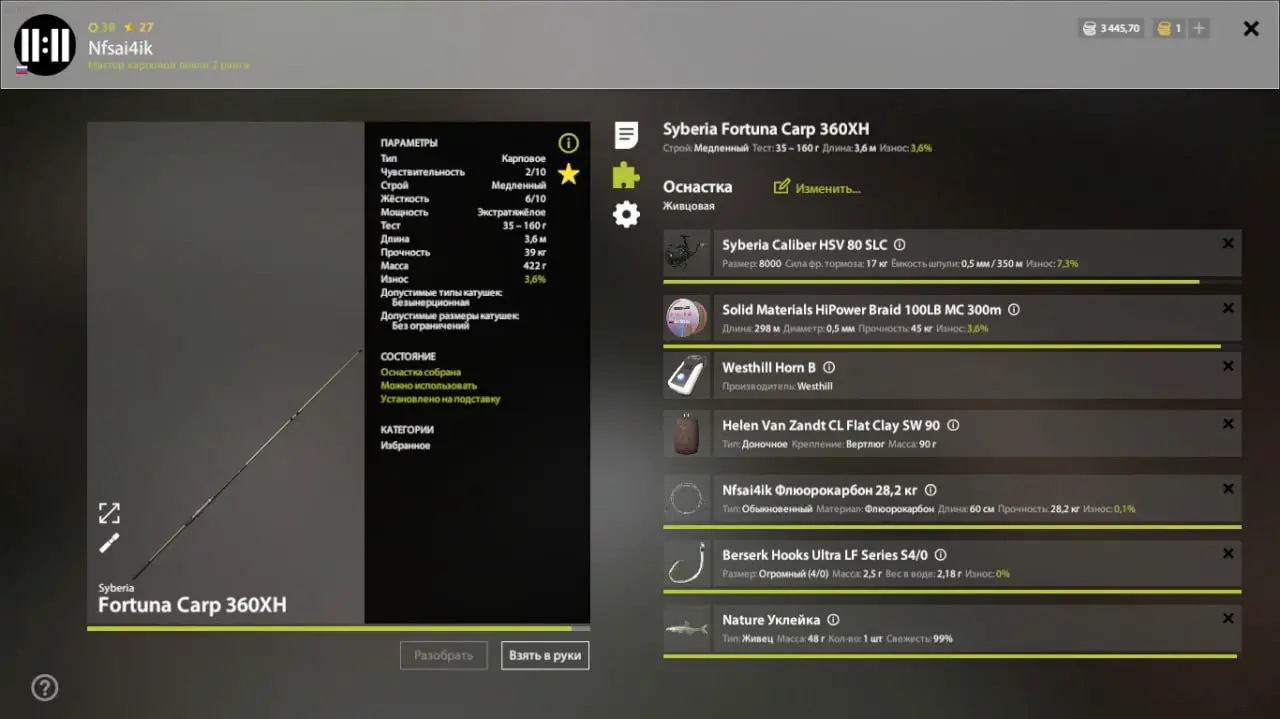Screen dimensions: 1280x719
Task: Click the player avatar logo
Action: pyautogui.click(x=44, y=45)
